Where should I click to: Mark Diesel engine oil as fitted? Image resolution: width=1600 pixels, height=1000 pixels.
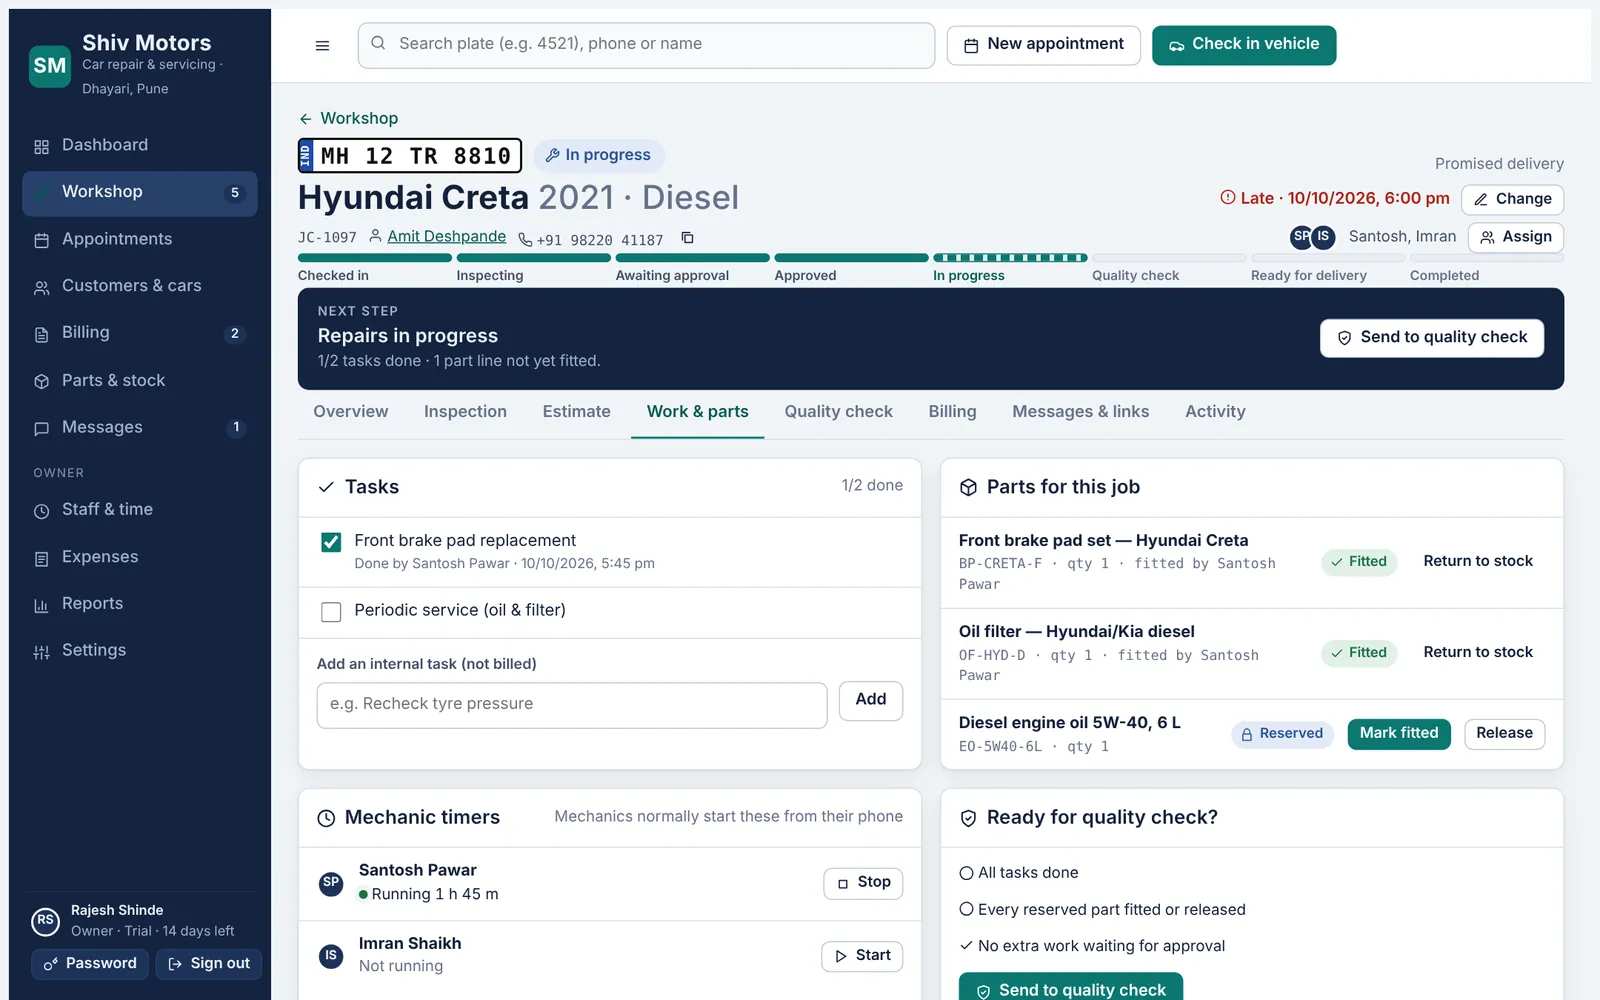click(1399, 734)
